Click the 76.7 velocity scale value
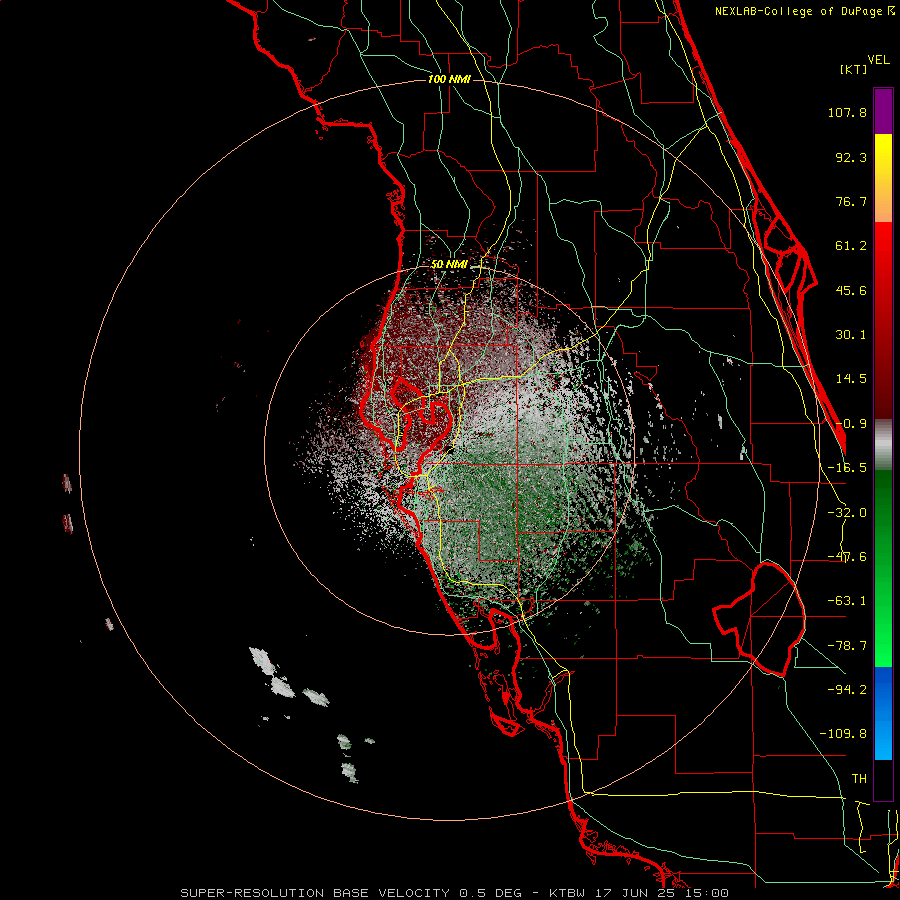Viewport: 900px width, 900px height. [851, 201]
